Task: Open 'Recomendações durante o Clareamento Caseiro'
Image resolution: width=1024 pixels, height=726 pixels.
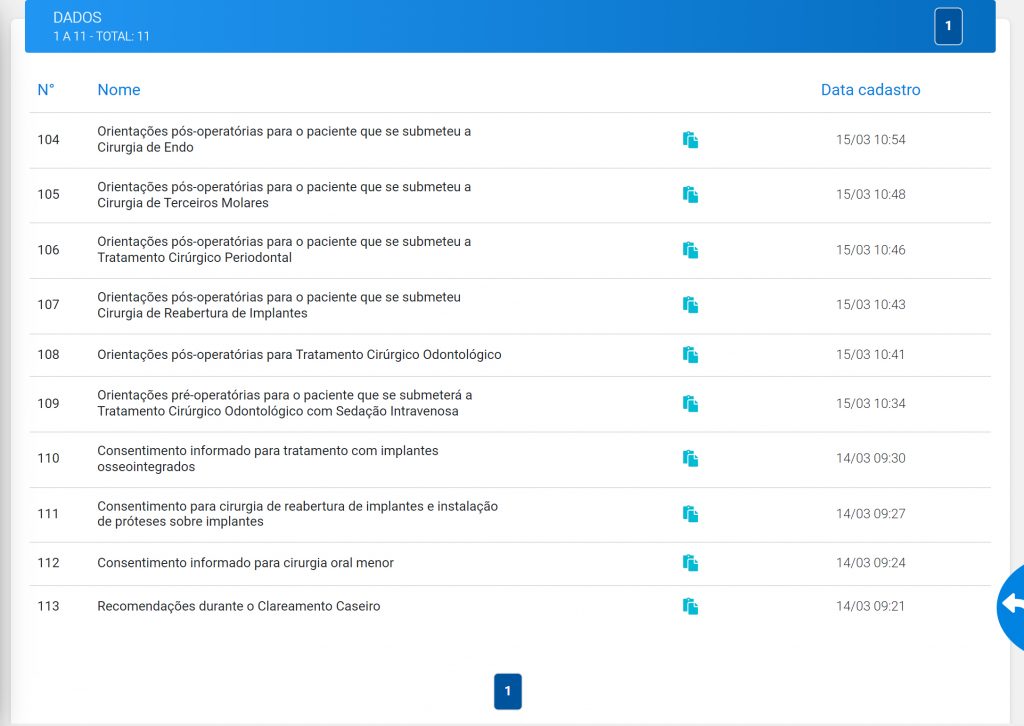Action: [x=239, y=607]
